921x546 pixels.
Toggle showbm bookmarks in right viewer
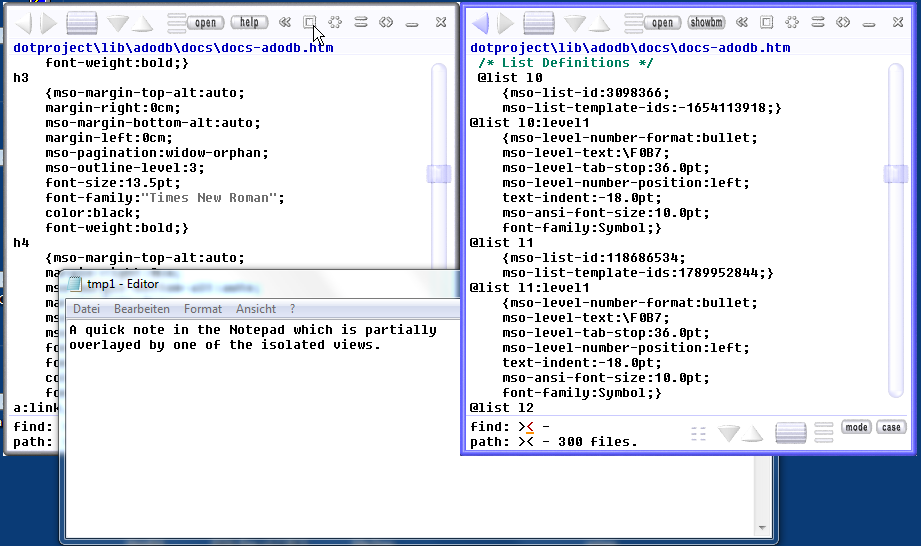[706, 22]
